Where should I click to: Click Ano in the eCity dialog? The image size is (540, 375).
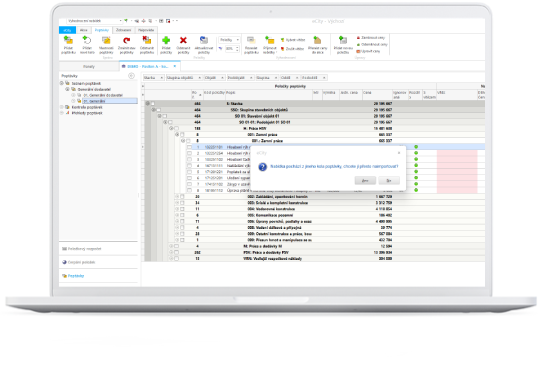tap(365, 180)
